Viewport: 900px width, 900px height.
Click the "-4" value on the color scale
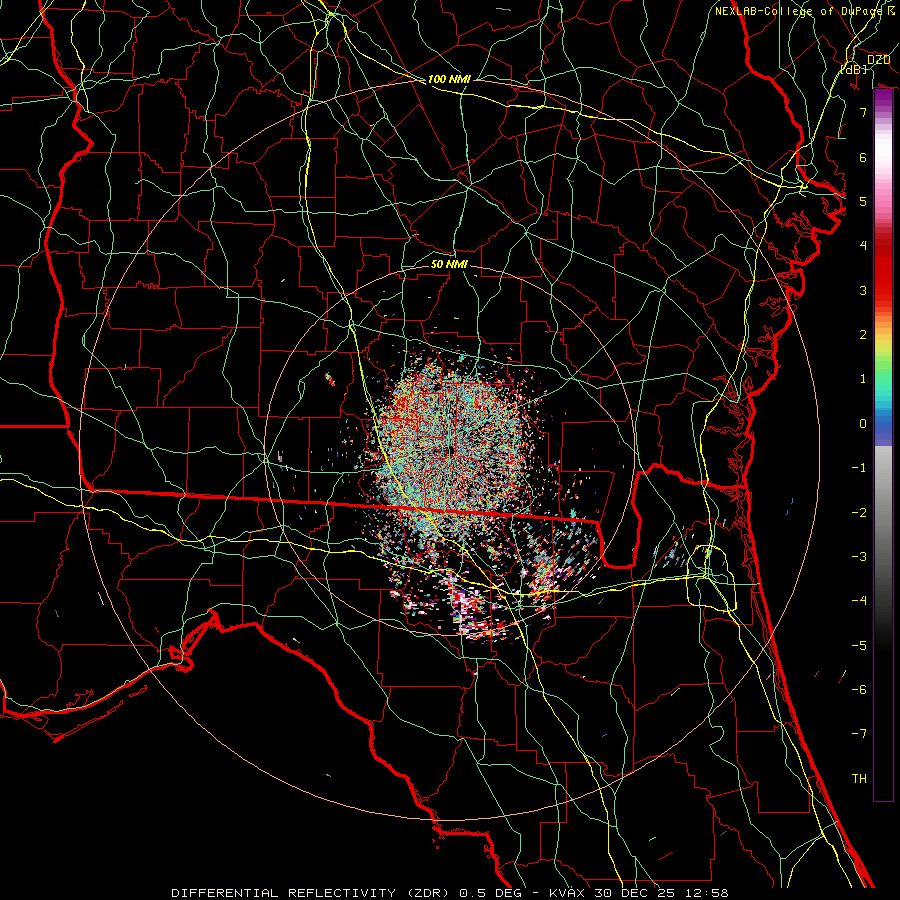tap(859, 601)
